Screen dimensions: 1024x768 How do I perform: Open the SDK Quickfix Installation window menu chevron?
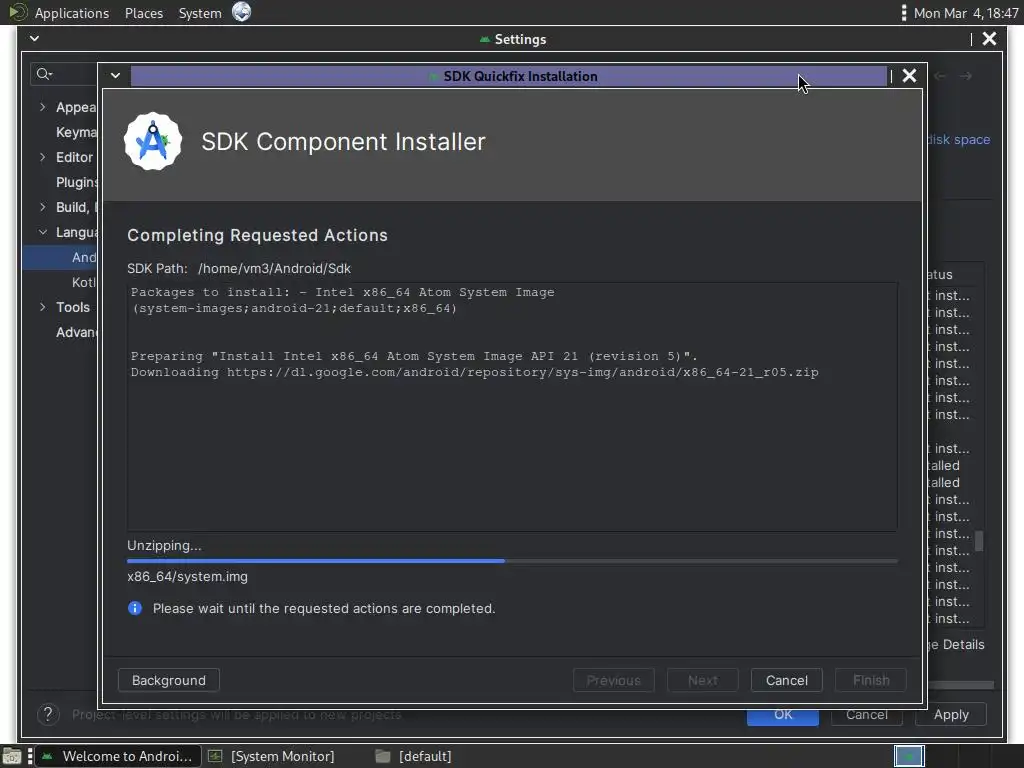coord(115,76)
